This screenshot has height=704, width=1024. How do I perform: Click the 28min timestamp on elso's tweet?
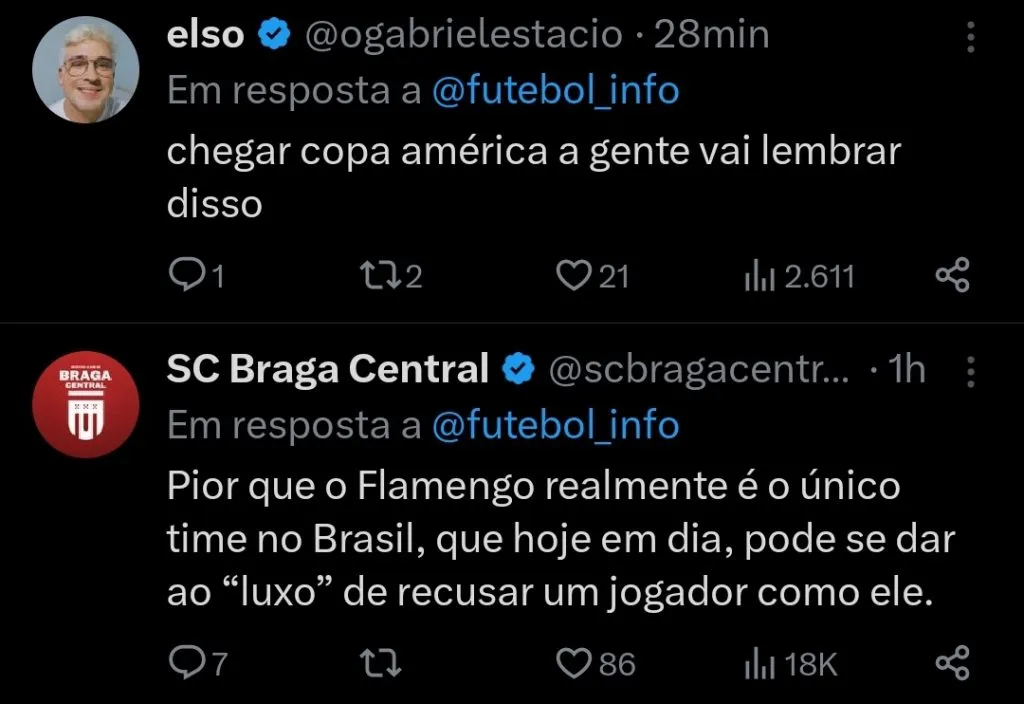[x=712, y=32]
